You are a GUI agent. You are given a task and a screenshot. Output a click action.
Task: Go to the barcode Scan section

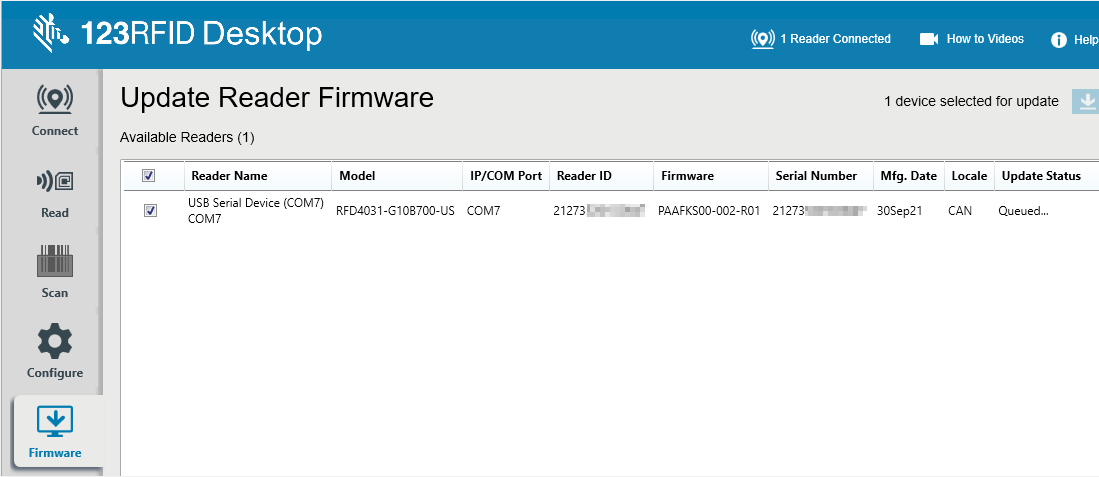55,272
